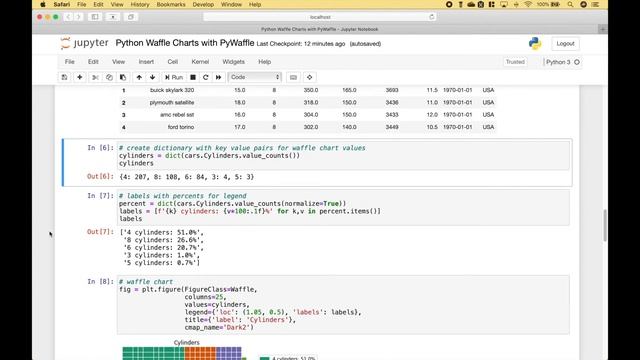Click the Last Checkpoint text
640x360 pixels.
pos(301,44)
